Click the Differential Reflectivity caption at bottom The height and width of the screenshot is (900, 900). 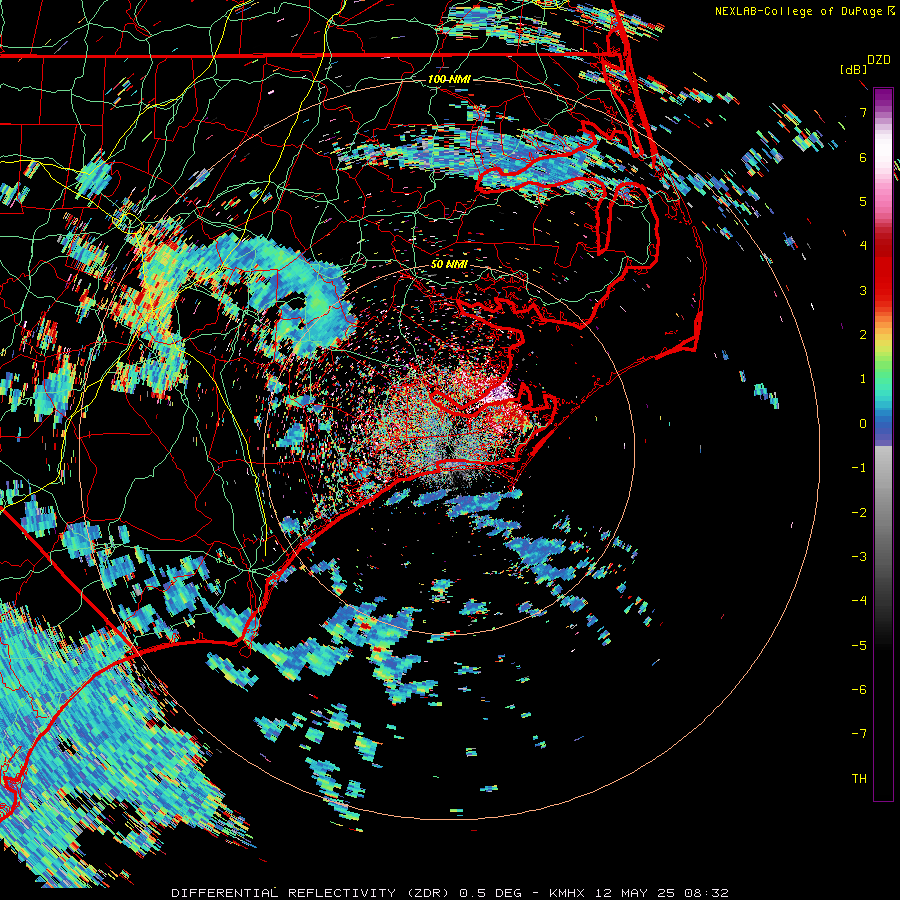click(x=449, y=893)
